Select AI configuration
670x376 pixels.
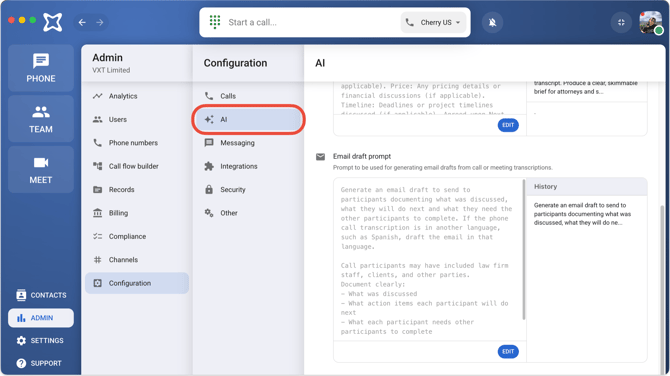[248, 120]
